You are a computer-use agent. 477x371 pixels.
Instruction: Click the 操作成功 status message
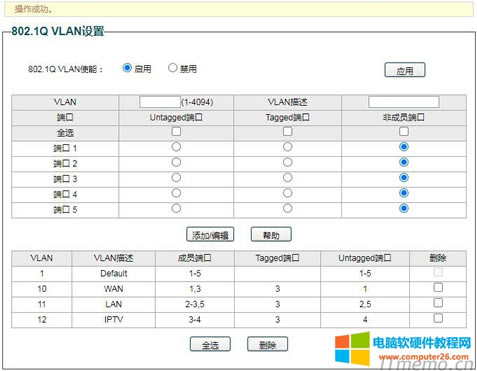click(33, 9)
